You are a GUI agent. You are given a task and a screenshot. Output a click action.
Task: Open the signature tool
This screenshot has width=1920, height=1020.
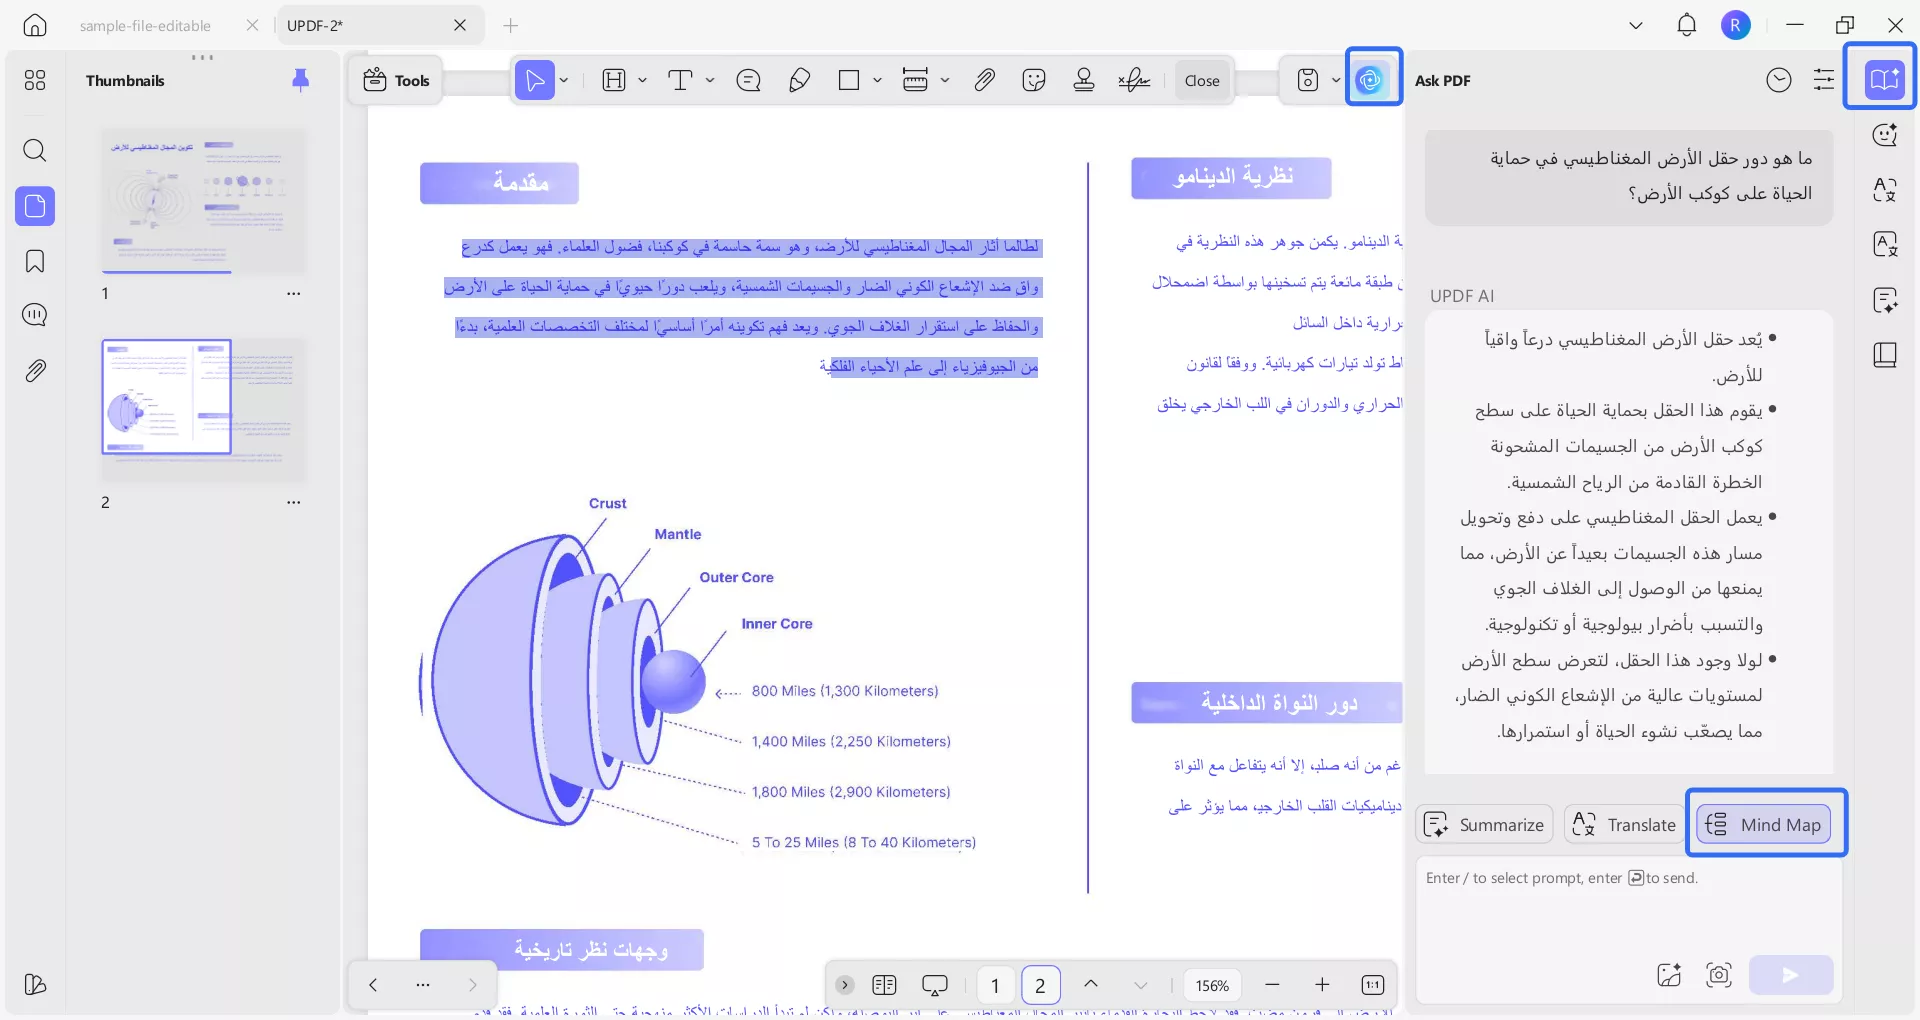tap(1134, 80)
